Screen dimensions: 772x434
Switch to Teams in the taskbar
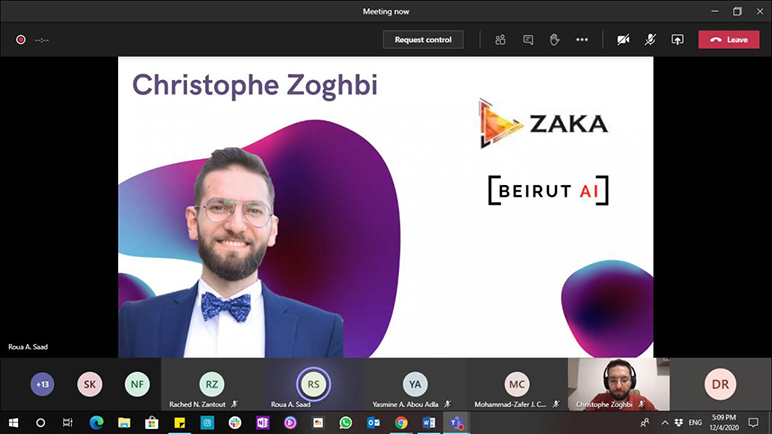click(456, 423)
